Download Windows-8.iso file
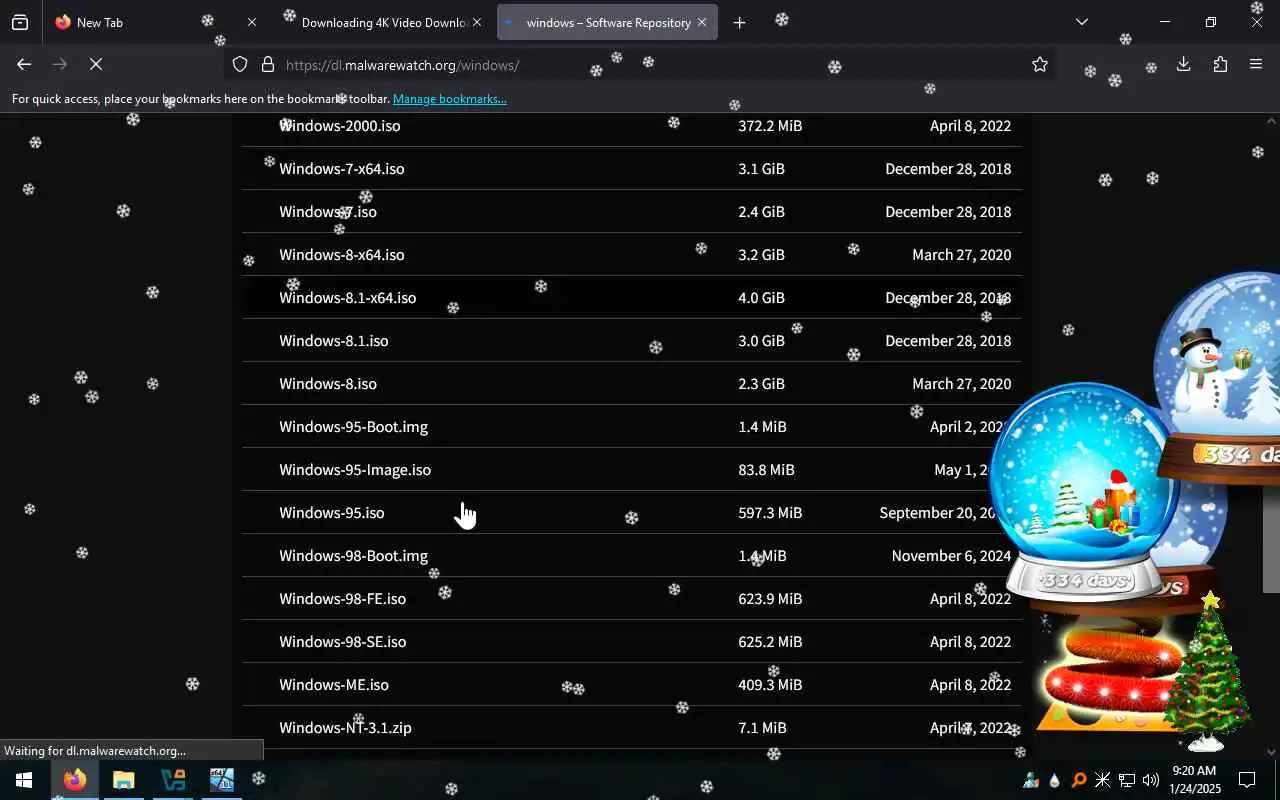1280x800 pixels. pos(328,384)
